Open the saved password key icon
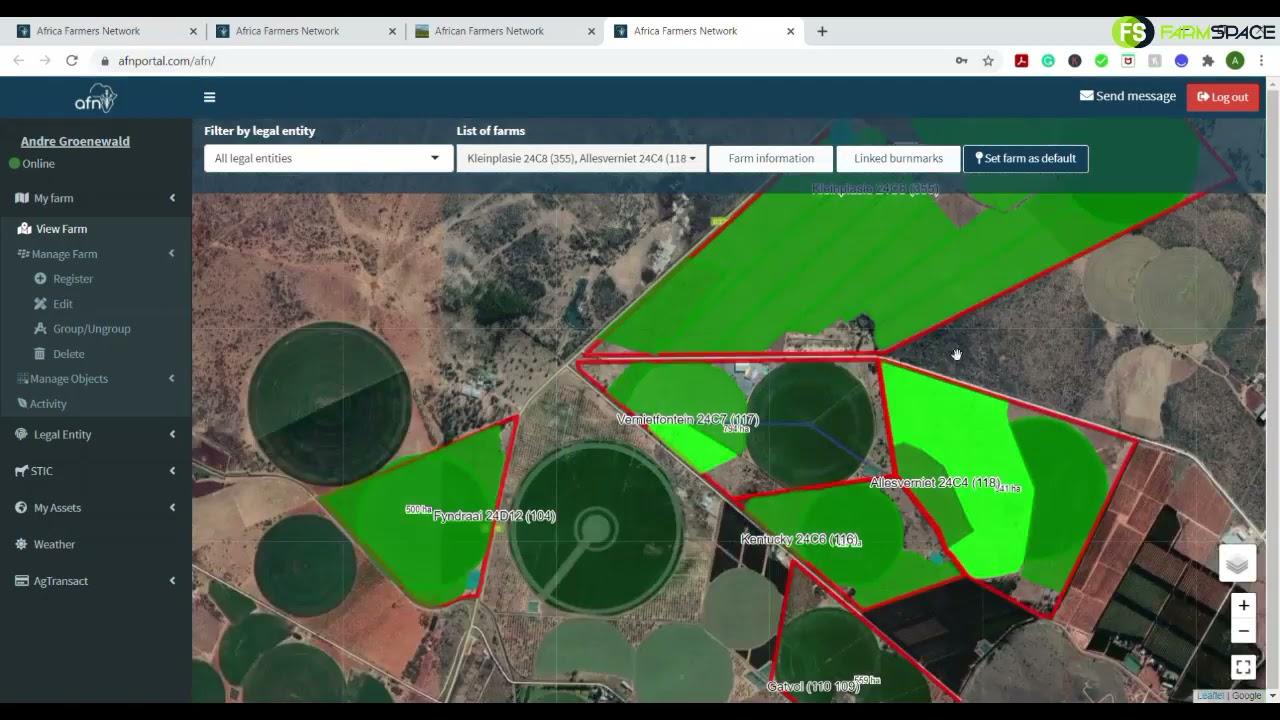The height and width of the screenshot is (720, 1280). pyautogui.click(x=961, y=61)
